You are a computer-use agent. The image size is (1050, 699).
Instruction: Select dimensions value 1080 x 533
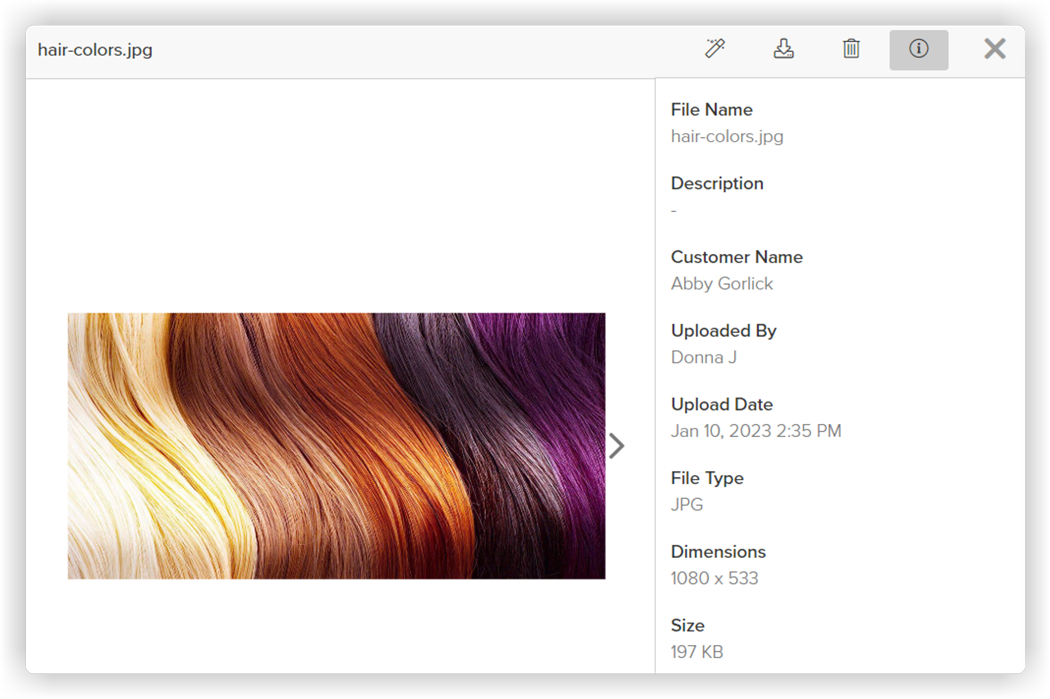(715, 578)
